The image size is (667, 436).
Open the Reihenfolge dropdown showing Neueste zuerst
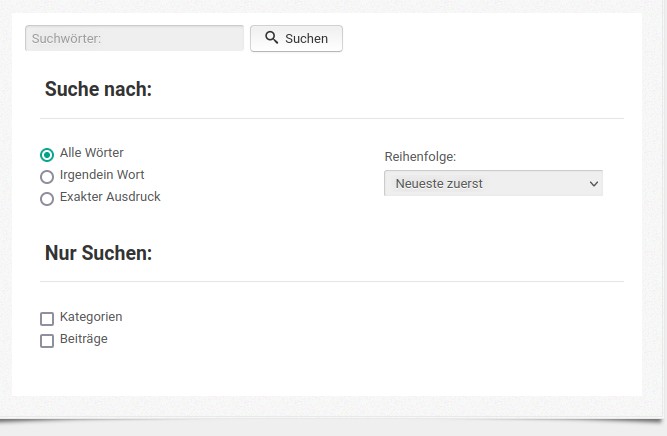pyautogui.click(x=493, y=183)
